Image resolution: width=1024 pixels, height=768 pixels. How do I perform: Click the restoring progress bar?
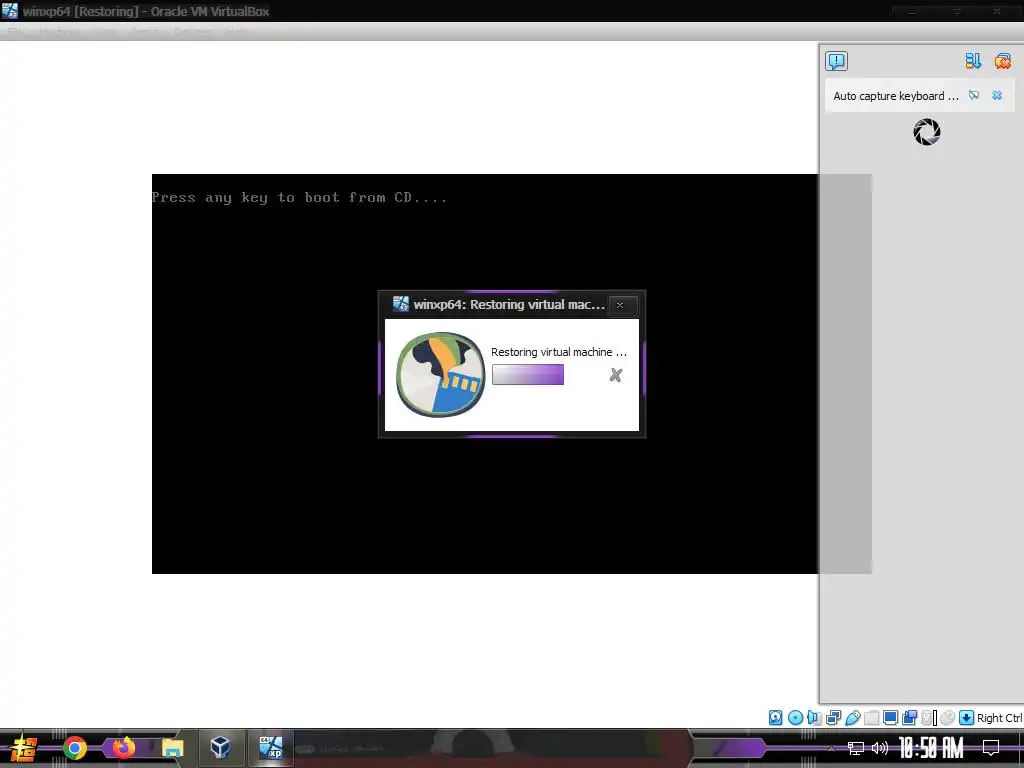pos(528,375)
